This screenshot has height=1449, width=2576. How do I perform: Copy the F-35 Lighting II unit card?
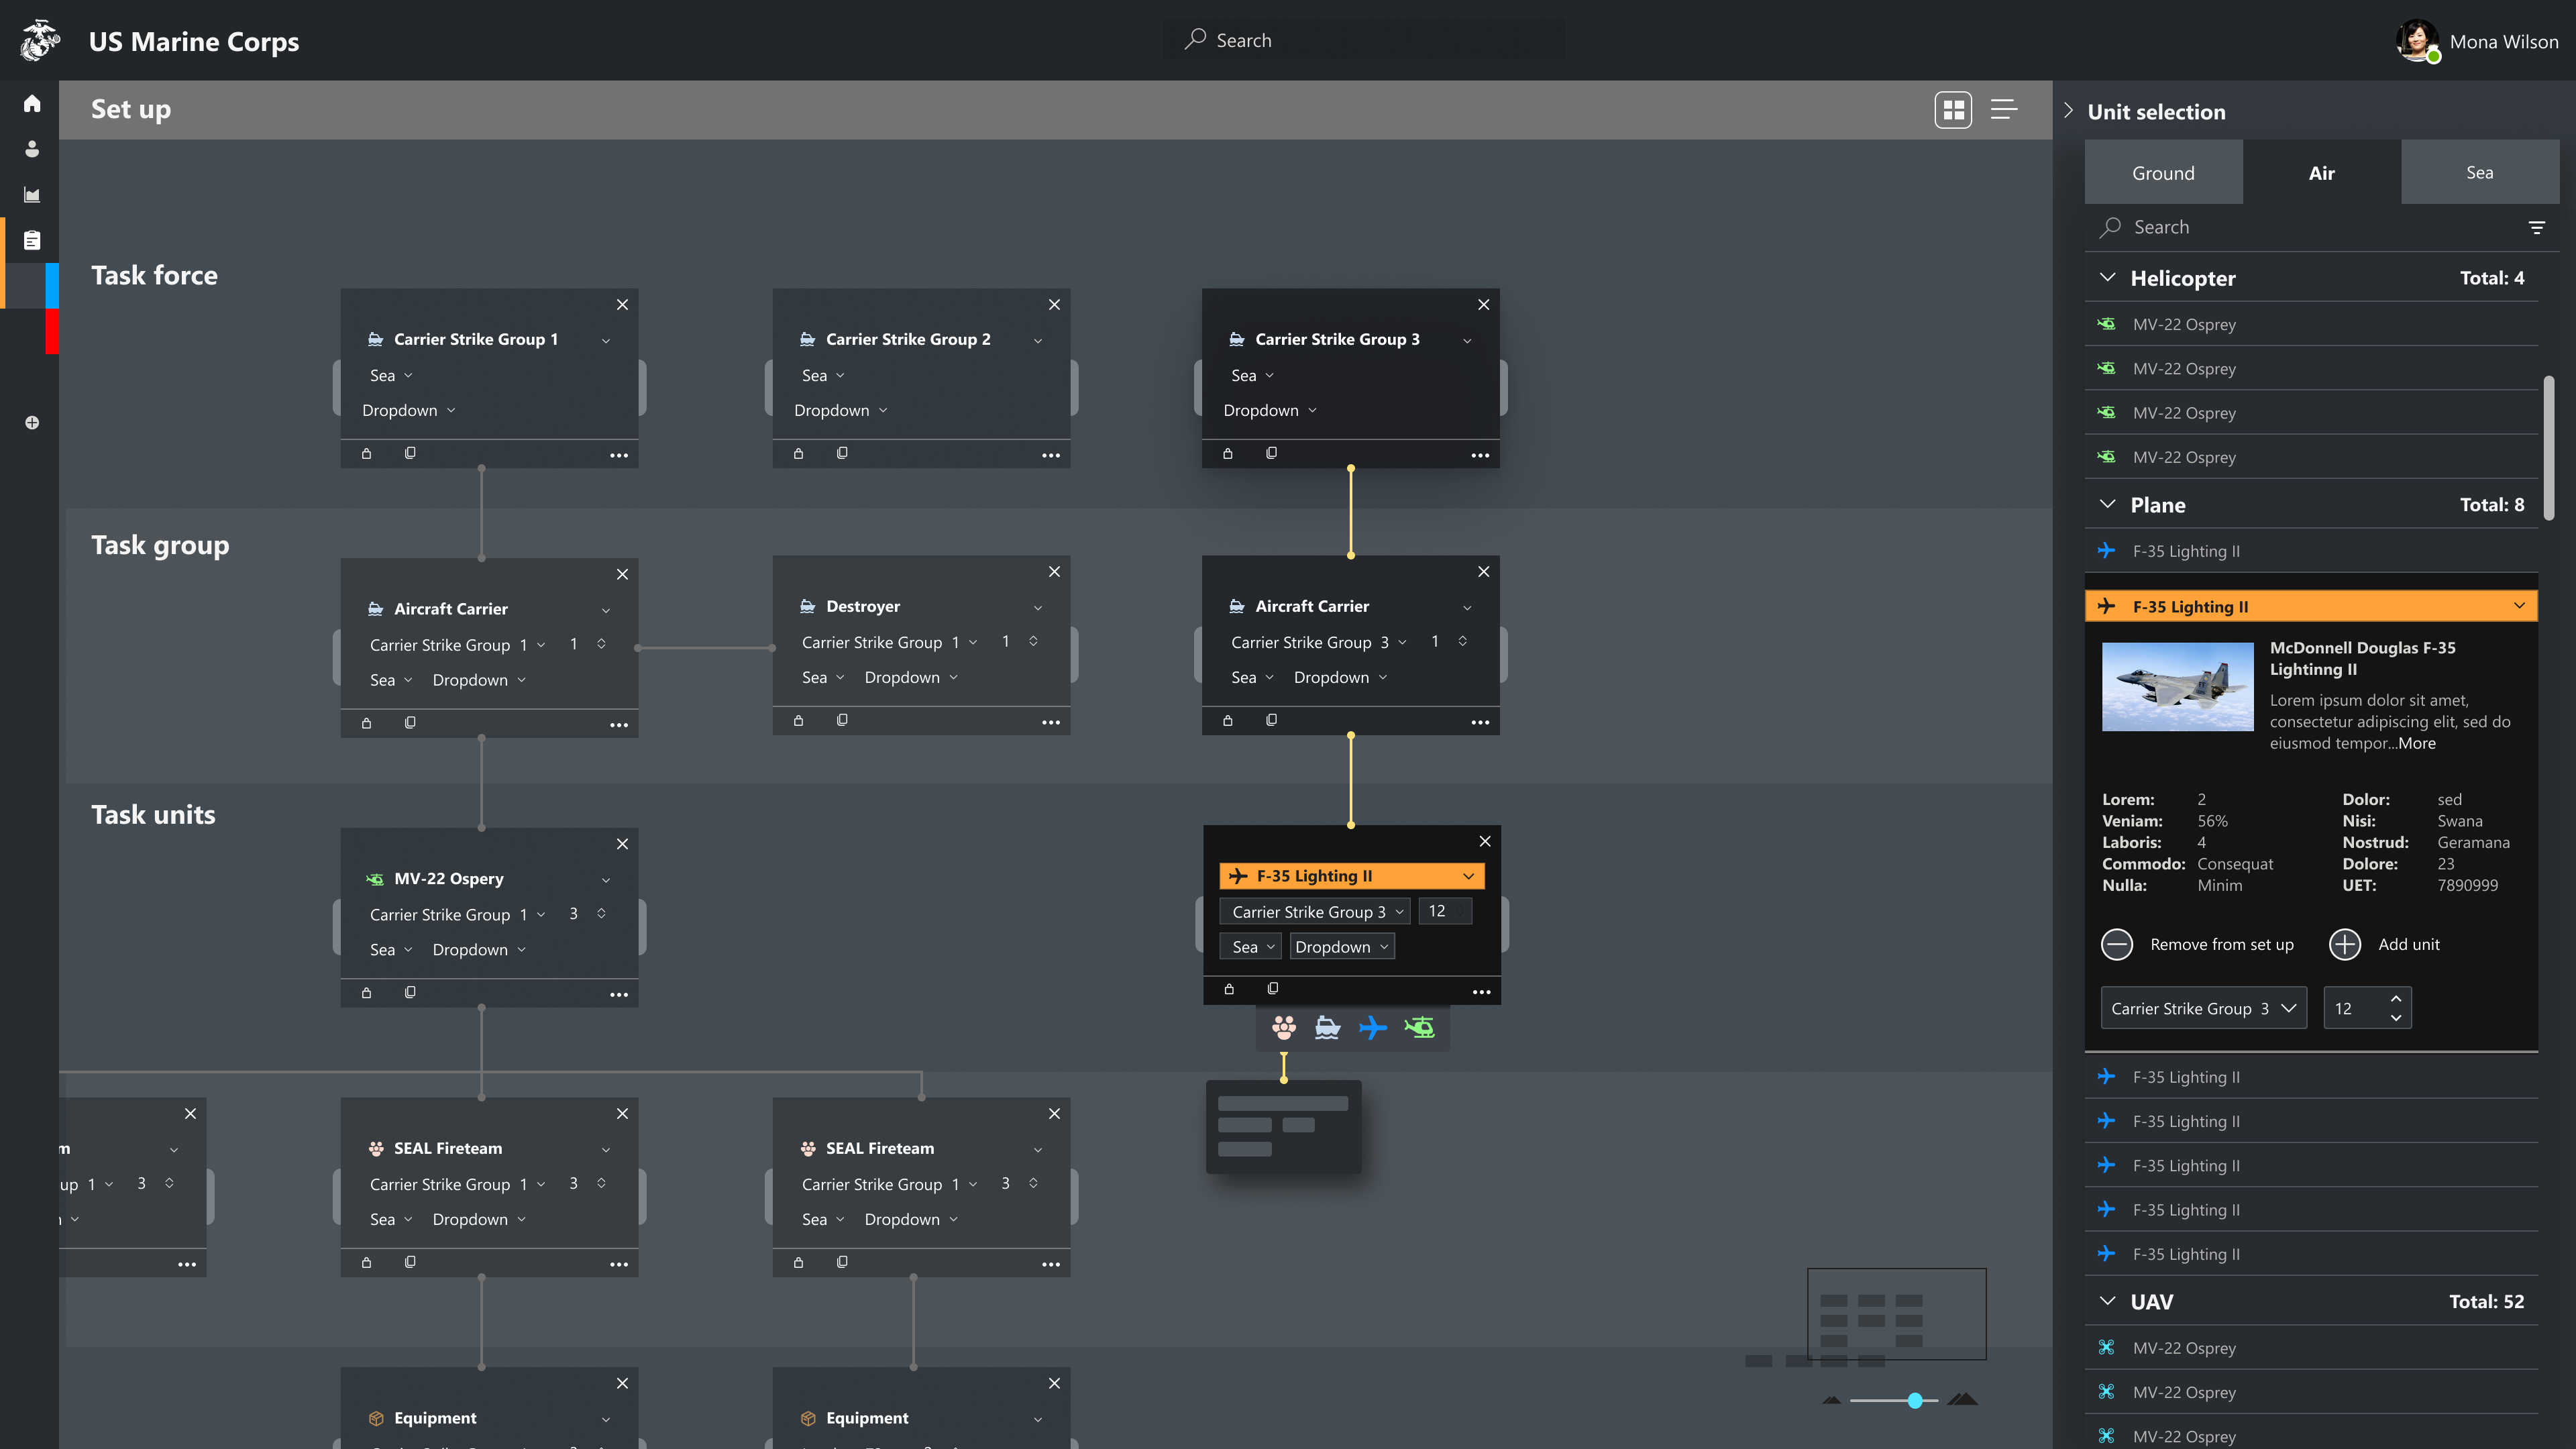(x=1273, y=989)
